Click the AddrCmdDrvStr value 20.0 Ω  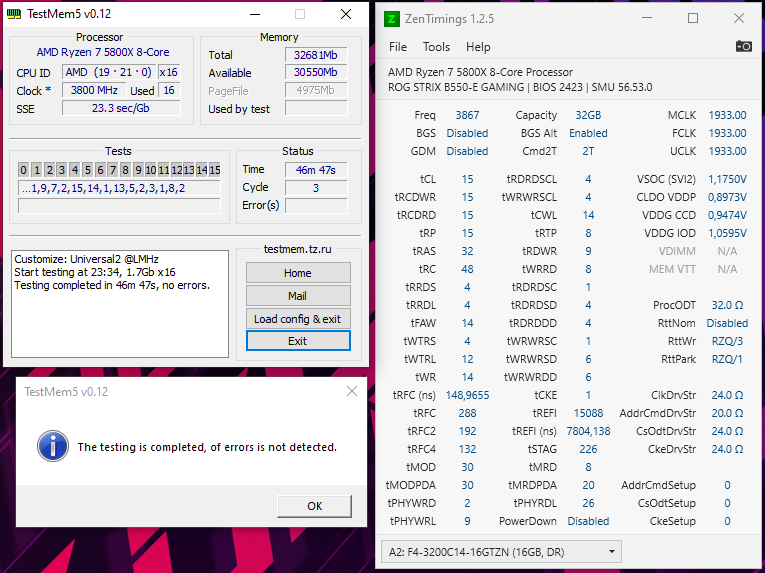pyautogui.click(x=727, y=413)
